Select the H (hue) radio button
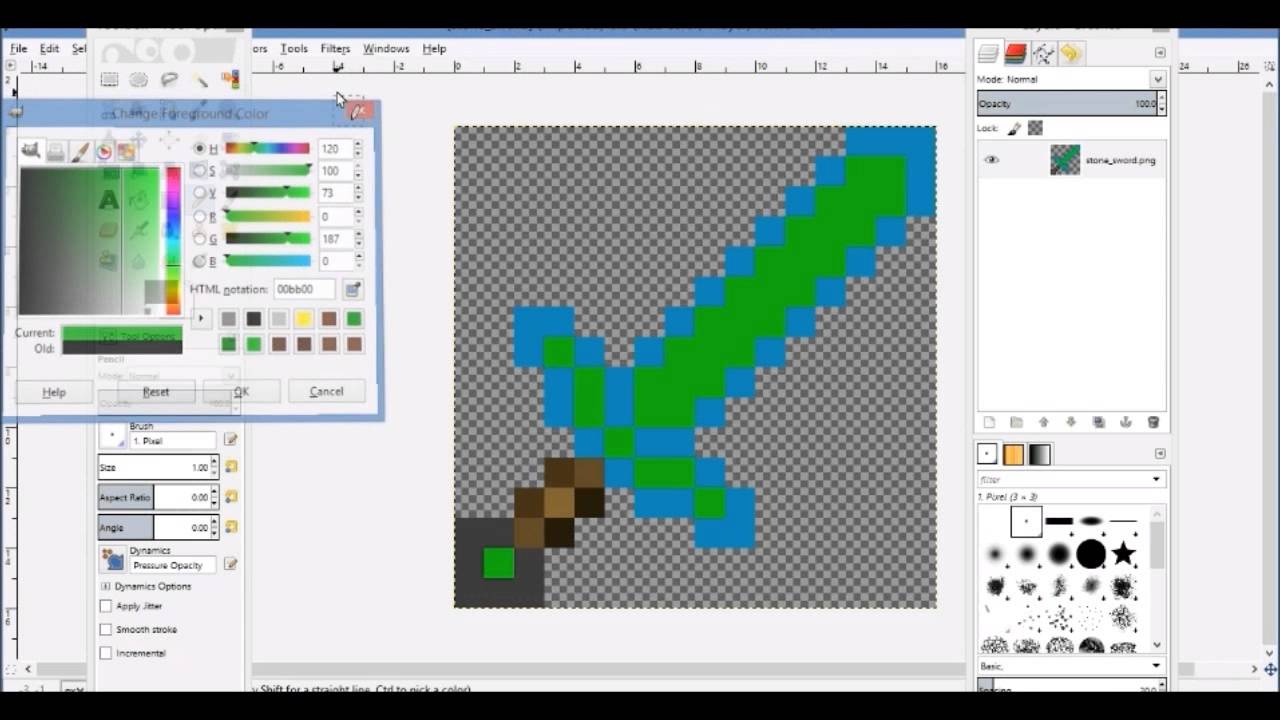The image size is (1280, 720). pos(199,149)
